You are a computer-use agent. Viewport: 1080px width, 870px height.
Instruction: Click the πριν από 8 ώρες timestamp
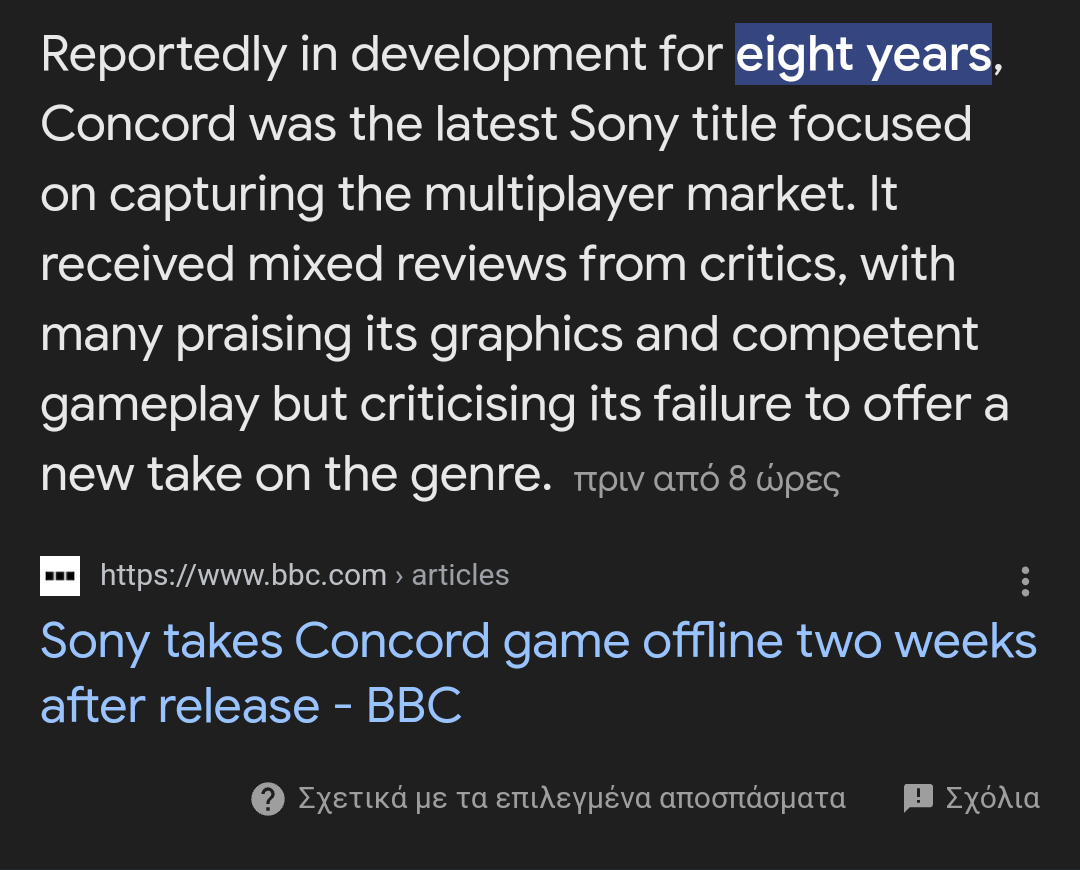tap(707, 479)
